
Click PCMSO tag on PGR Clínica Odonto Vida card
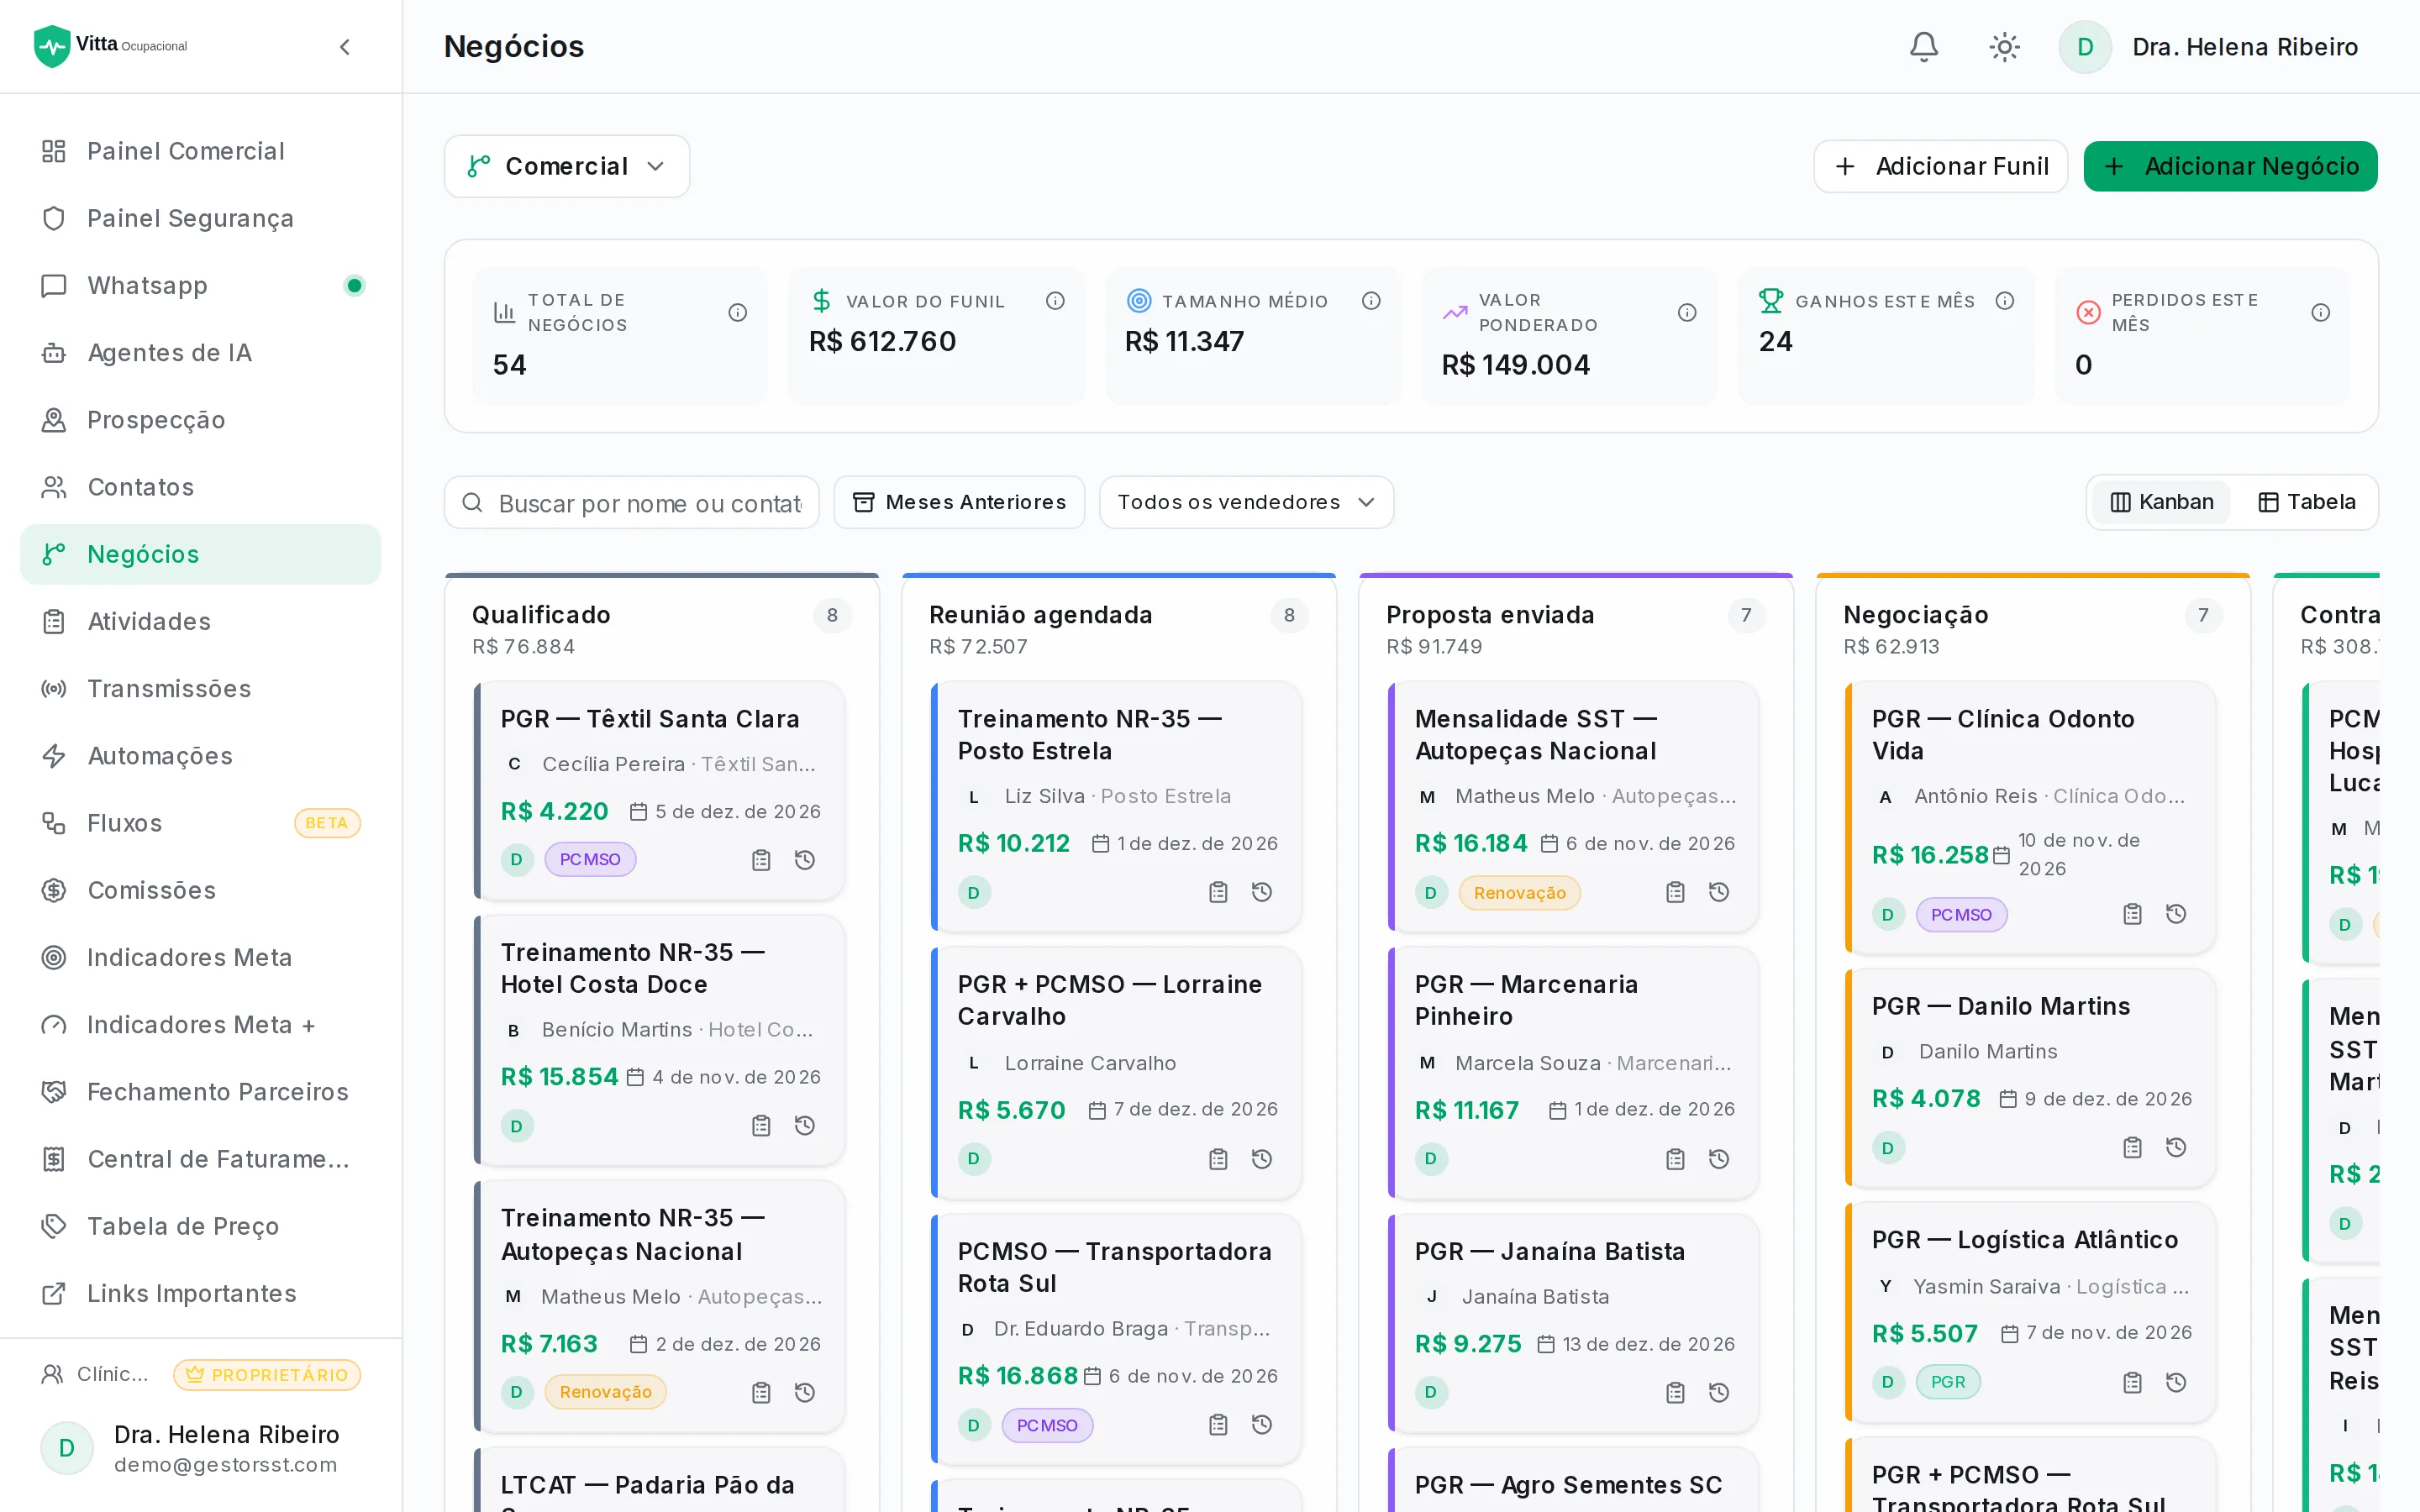[1961, 914]
